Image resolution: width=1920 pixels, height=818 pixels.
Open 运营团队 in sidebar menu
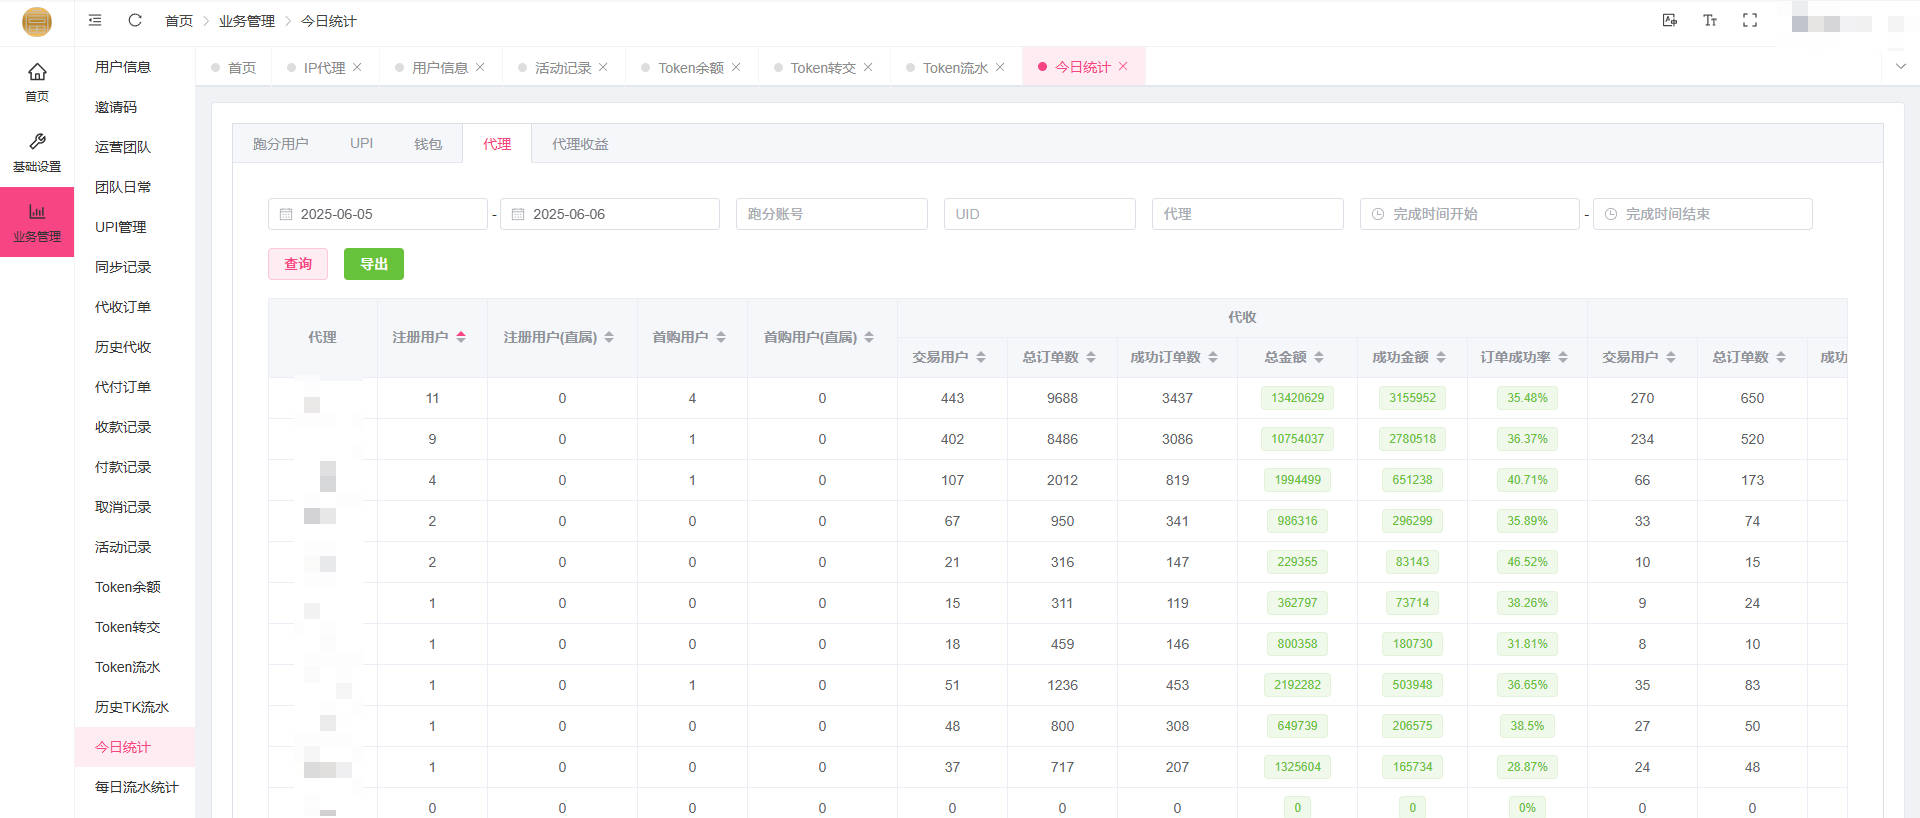coord(135,147)
